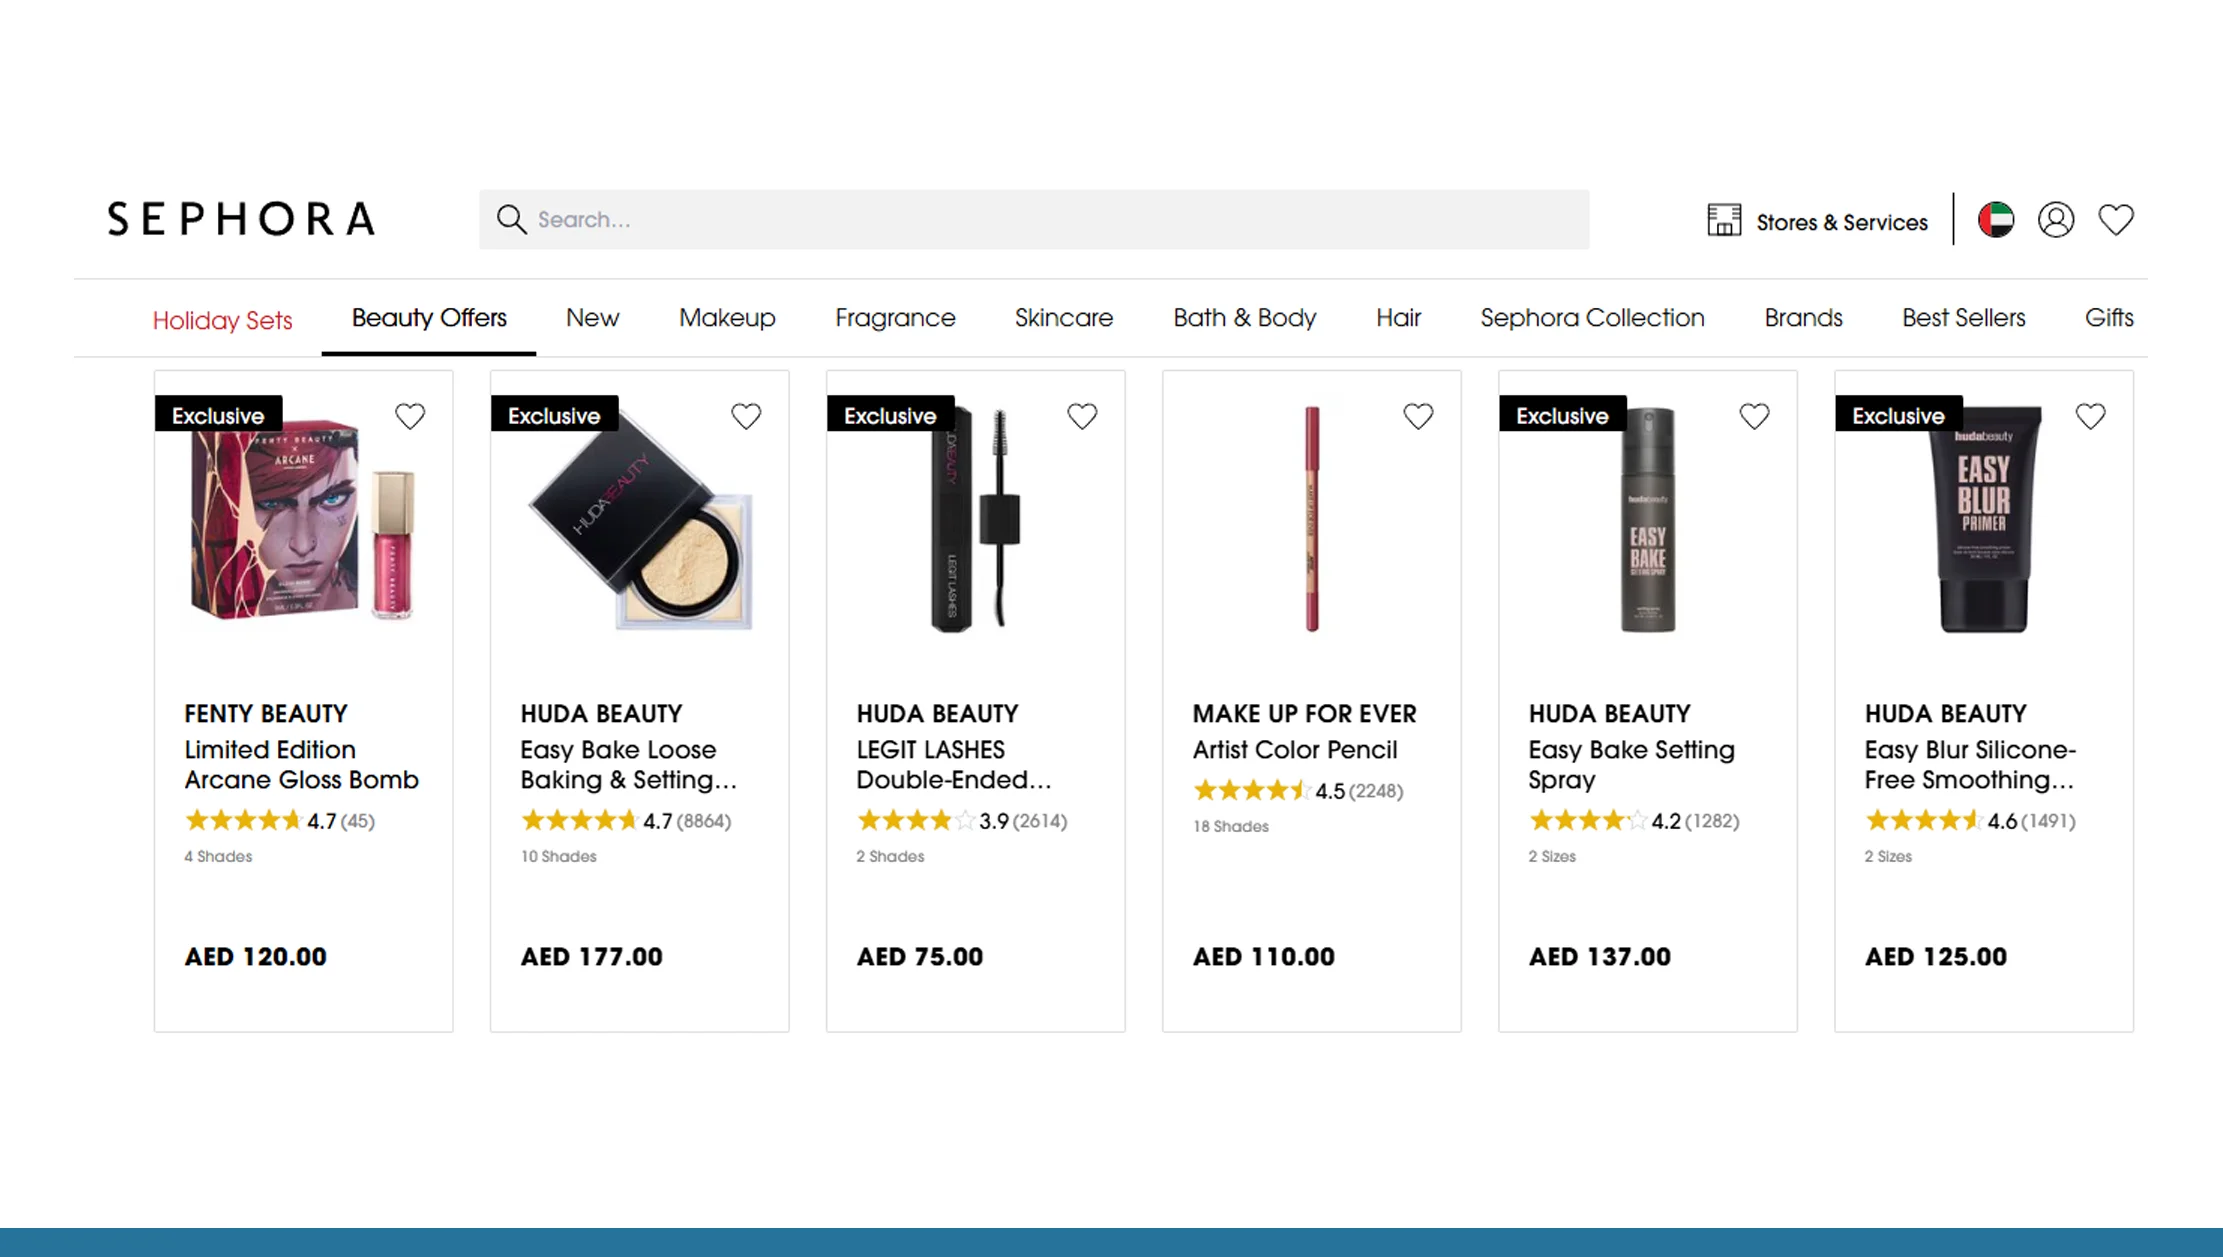Click the Sephora logo
This screenshot has width=2223, height=1257.
240,218
